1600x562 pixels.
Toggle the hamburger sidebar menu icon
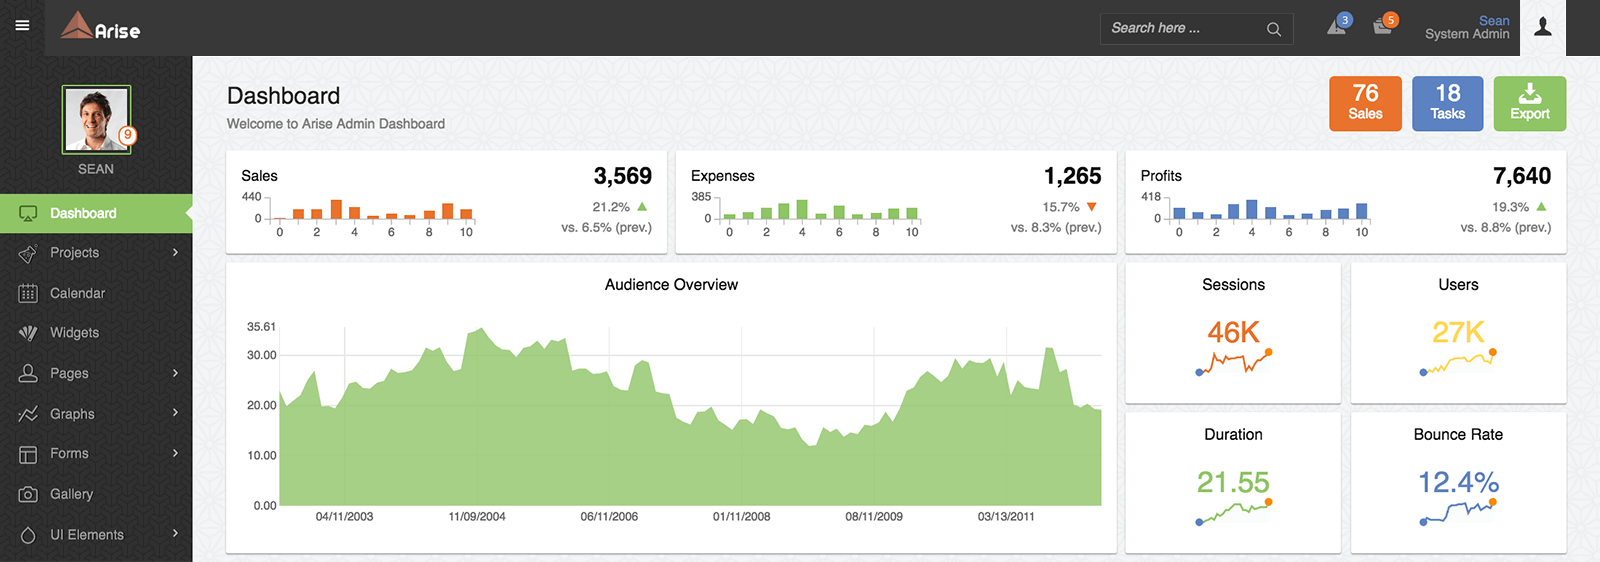coord(22,26)
